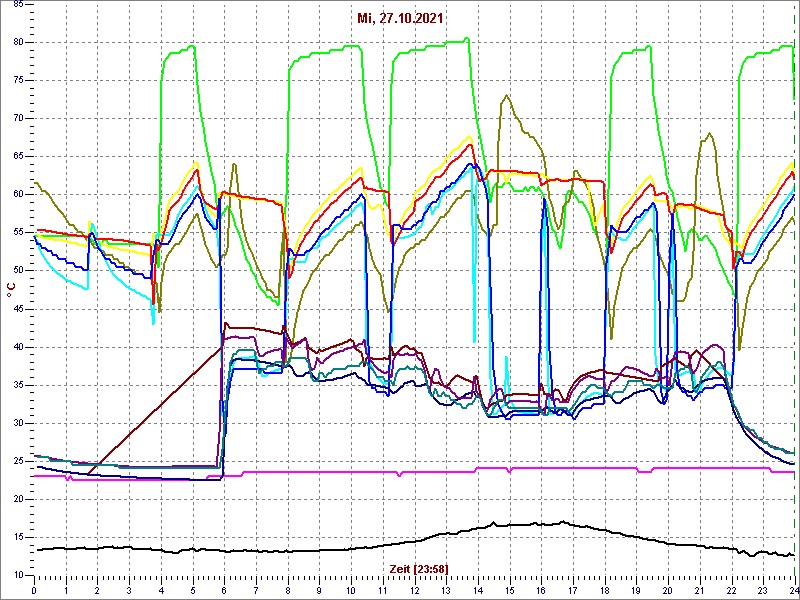The height and width of the screenshot is (600, 800).
Task: Select the 35 value on temperature axis
Action: pyautogui.click(x=18, y=385)
